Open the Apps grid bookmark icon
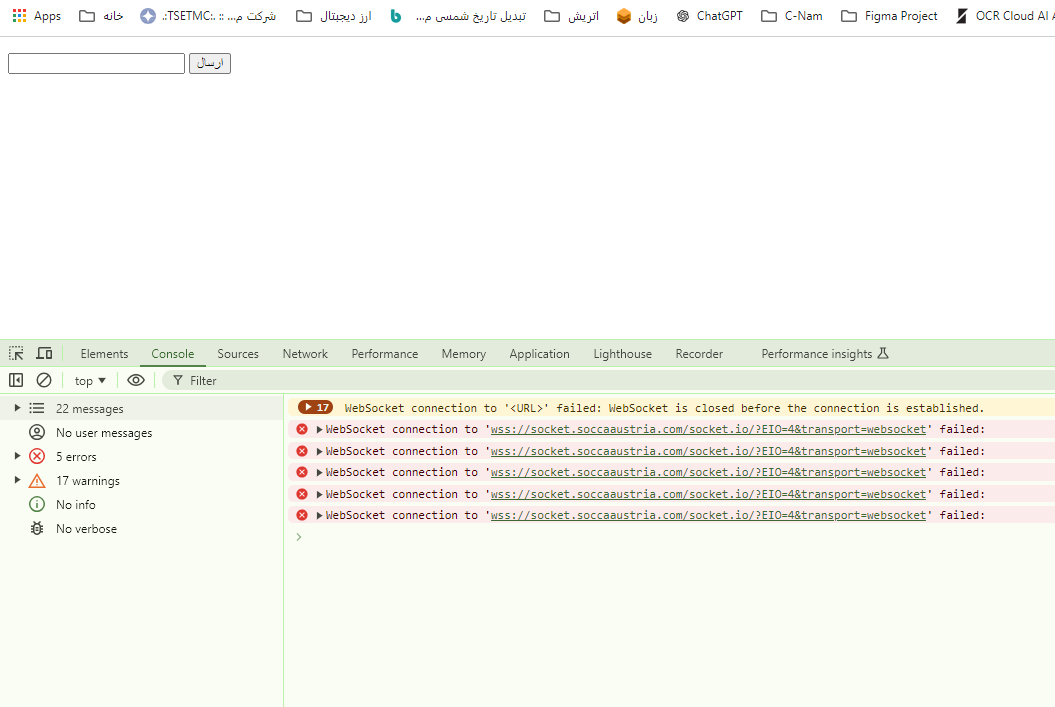The width and height of the screenshot is (1055, 707). (x=20, y=15)
